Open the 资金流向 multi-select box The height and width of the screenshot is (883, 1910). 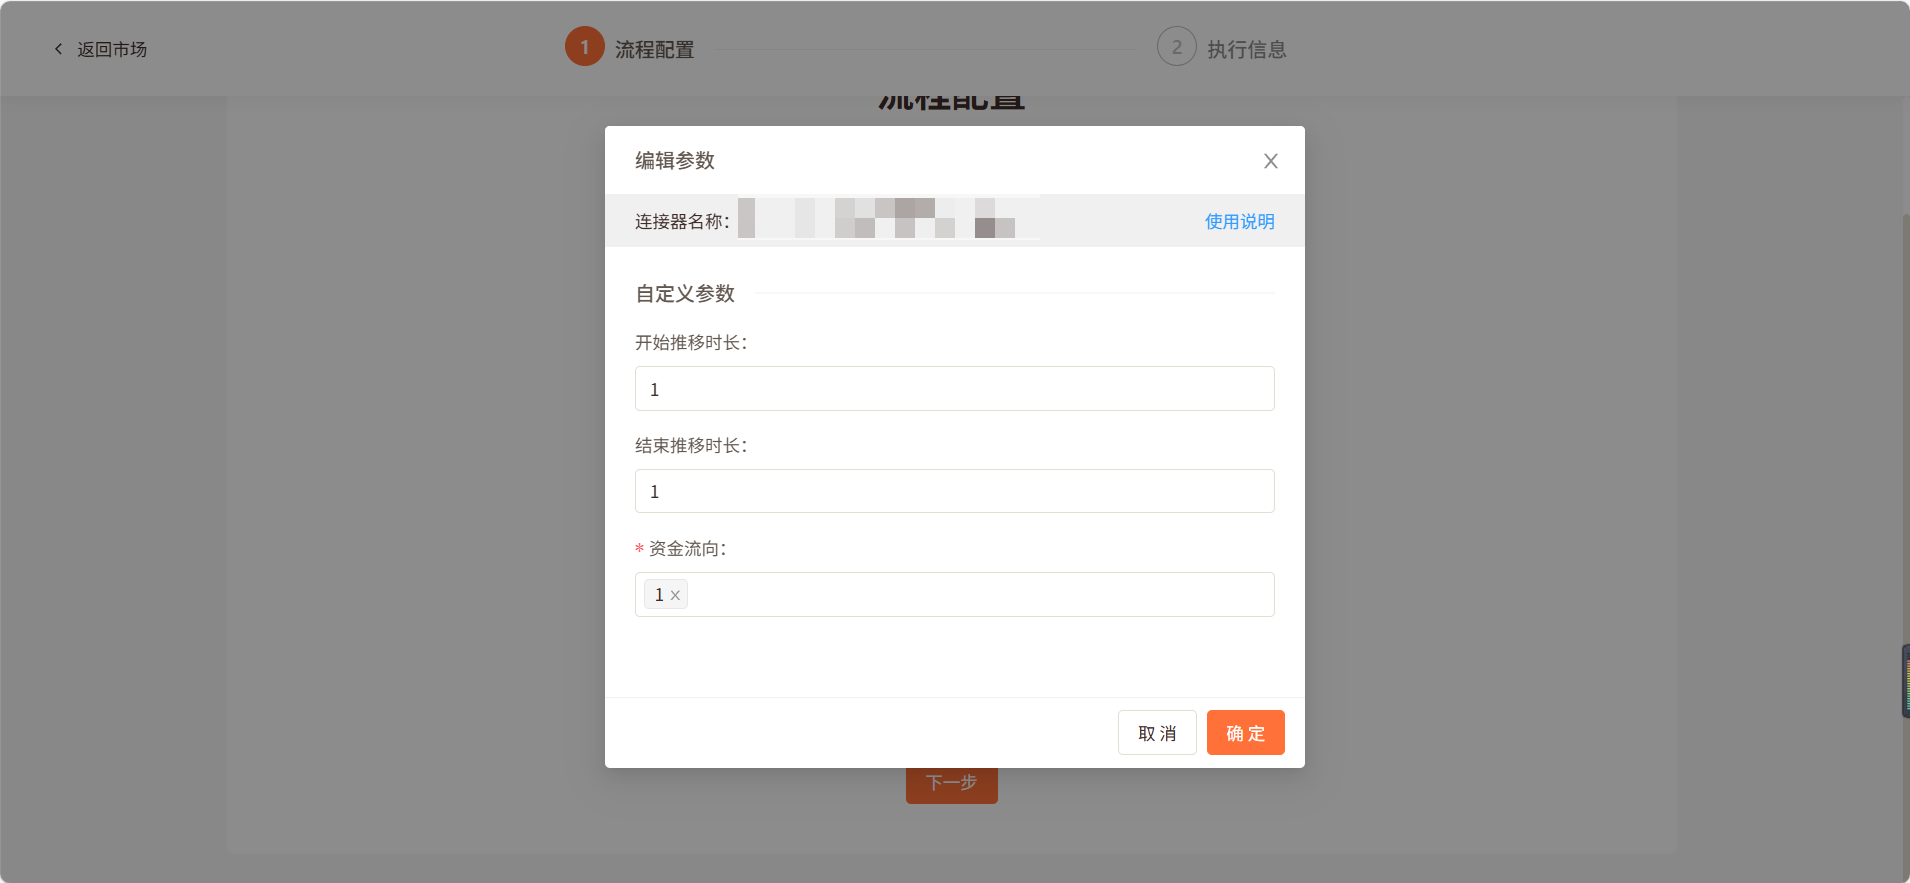[980, 595]
